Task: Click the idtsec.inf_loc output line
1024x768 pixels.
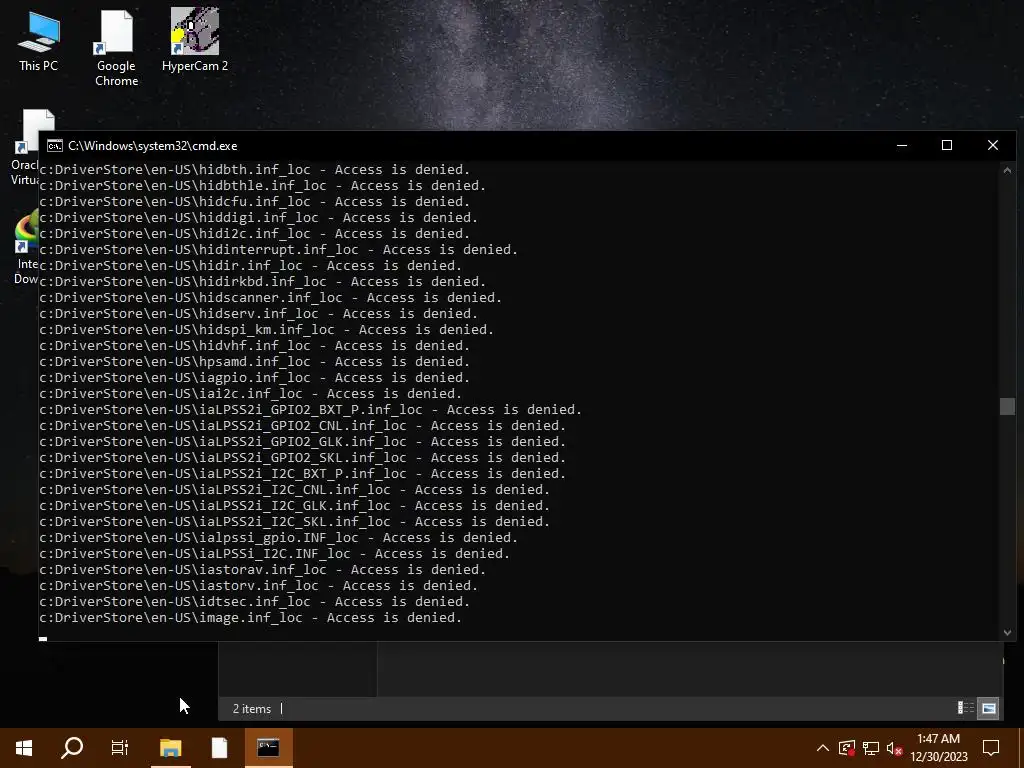Action: point(255,601)
